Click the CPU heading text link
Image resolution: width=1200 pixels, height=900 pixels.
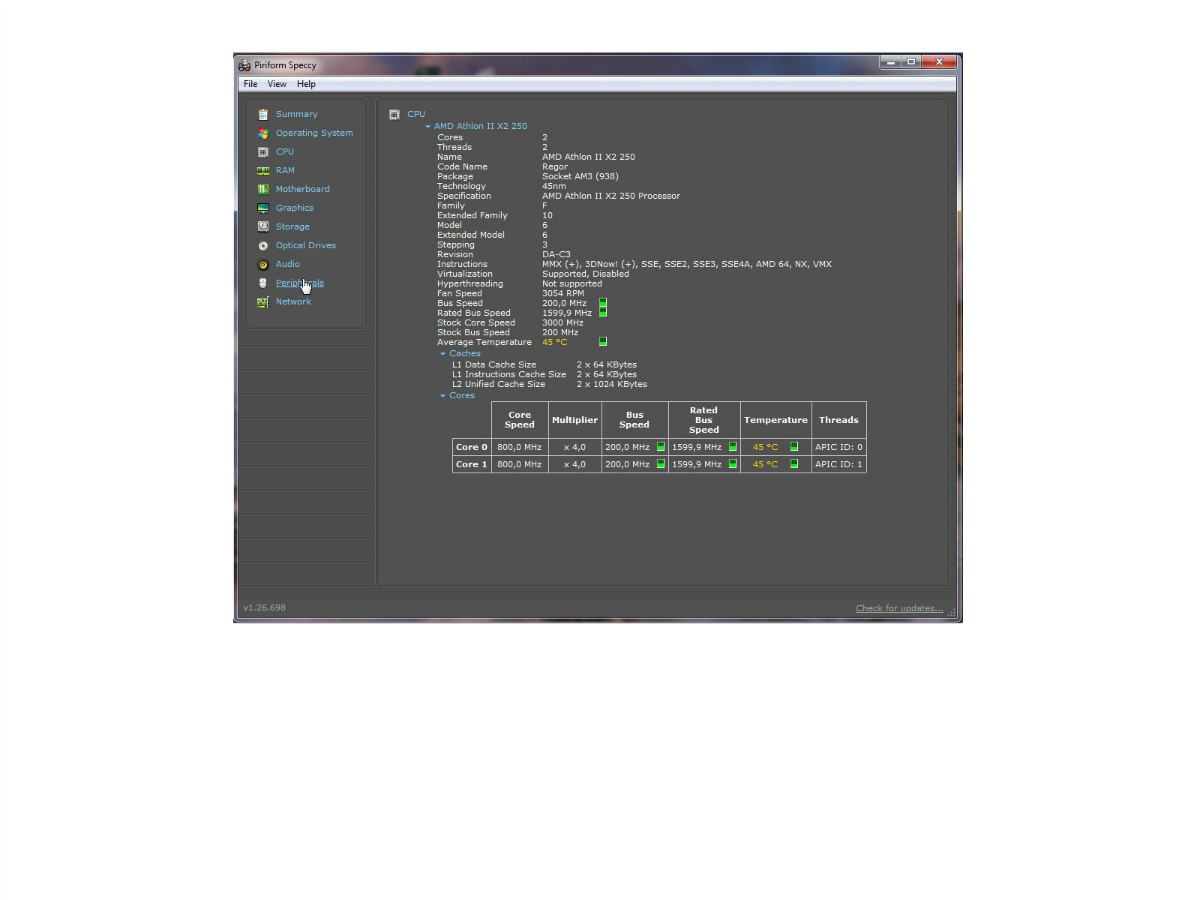click(416, 114)
